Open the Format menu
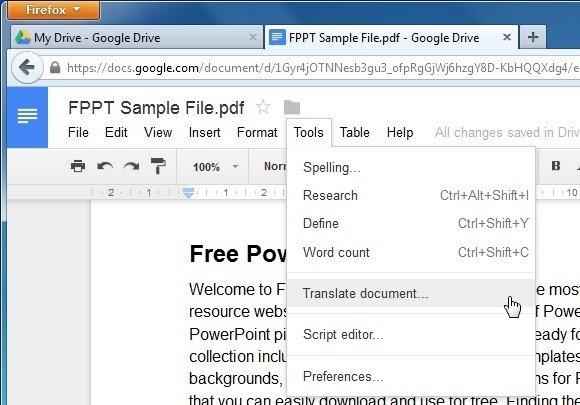This screenshot has width=580, height=405. coord(257,132)
